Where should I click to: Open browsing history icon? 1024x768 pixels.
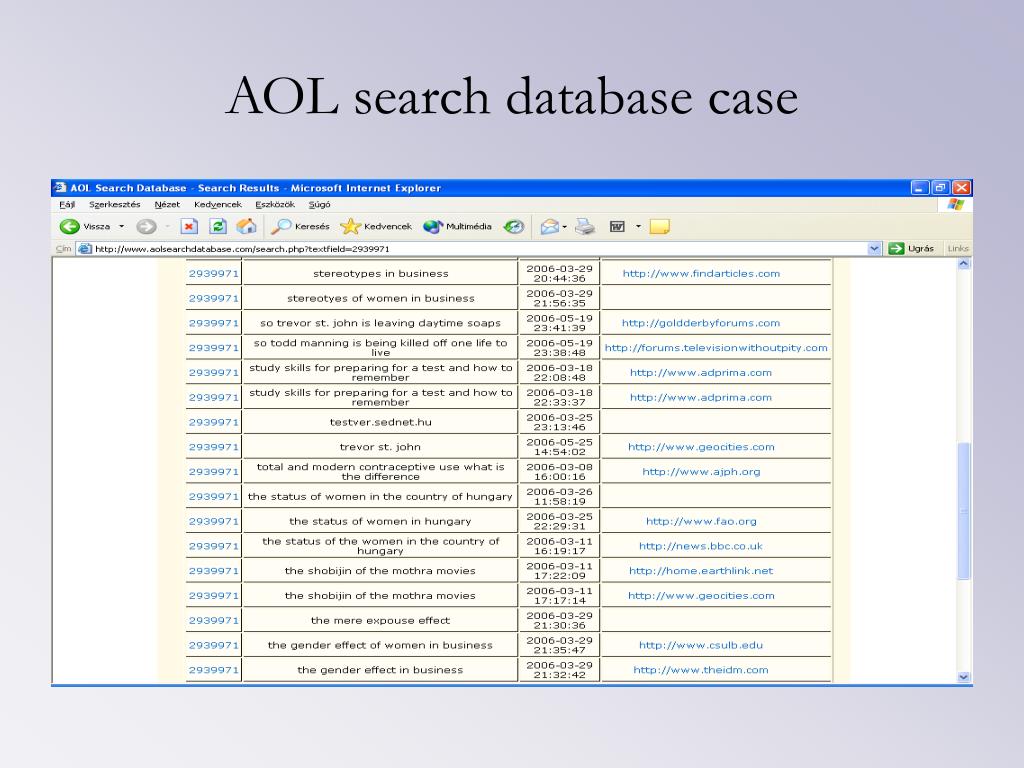pyautogui.click(x=514, y=227)
